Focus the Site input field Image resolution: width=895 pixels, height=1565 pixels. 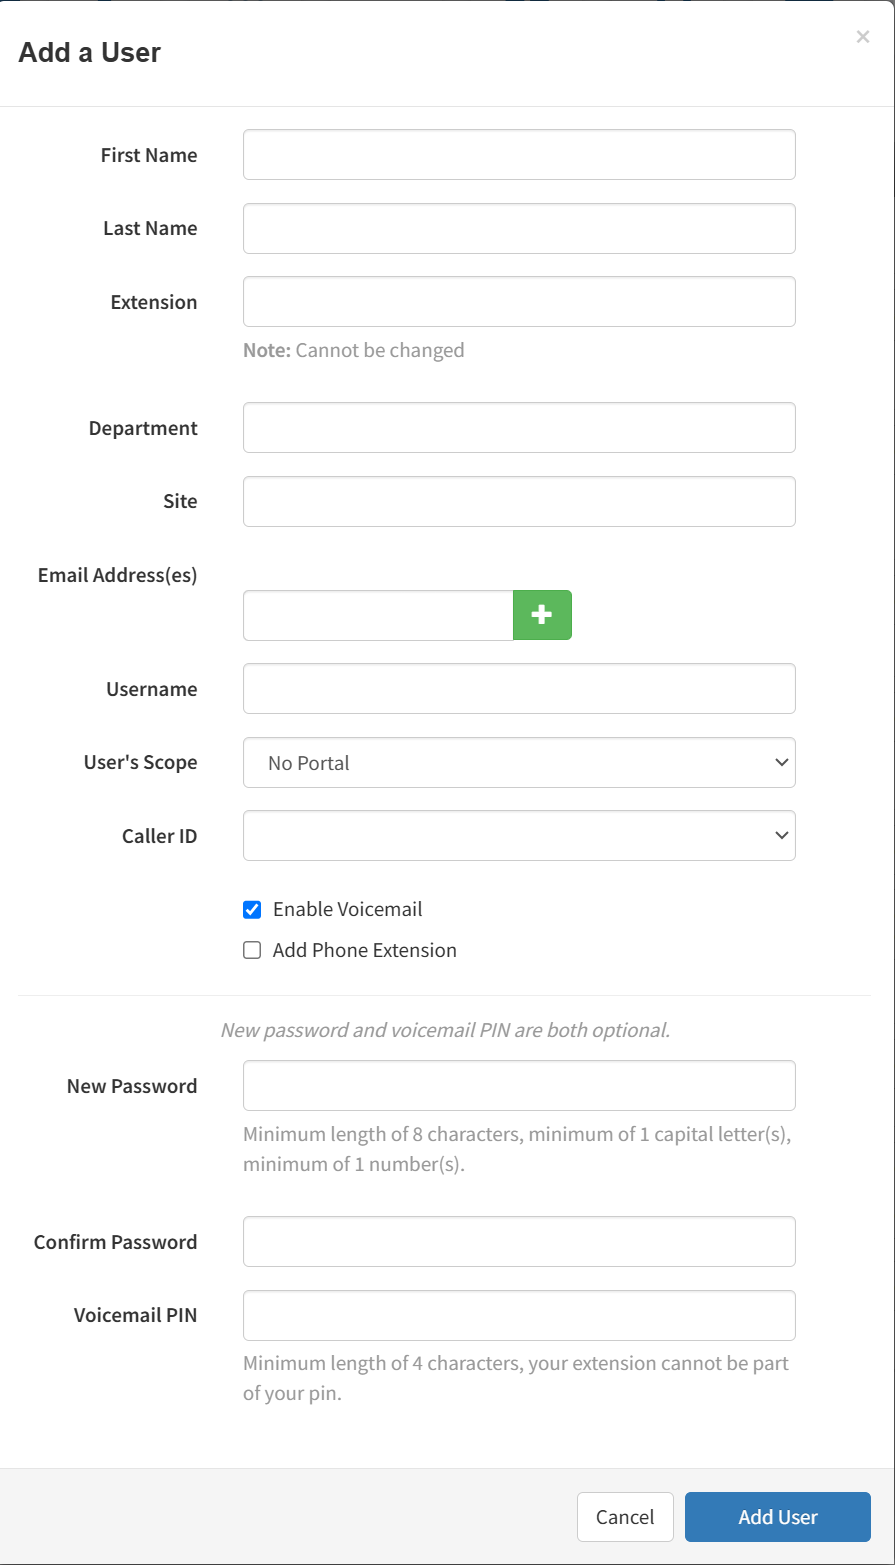point(519,502)
